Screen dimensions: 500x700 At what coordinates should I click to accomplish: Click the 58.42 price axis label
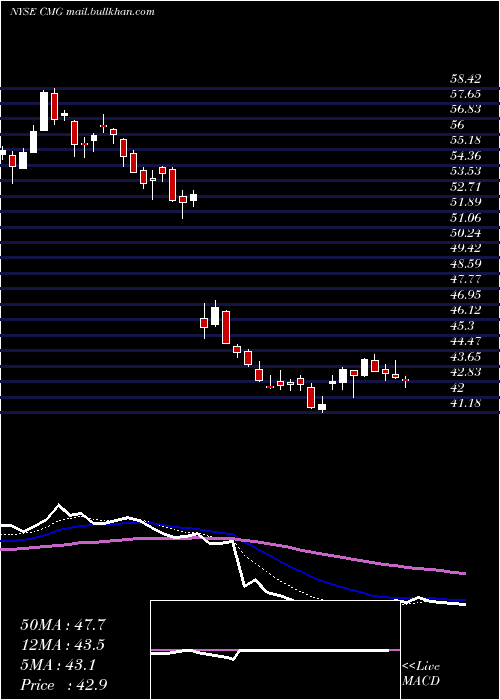point(465,79)
